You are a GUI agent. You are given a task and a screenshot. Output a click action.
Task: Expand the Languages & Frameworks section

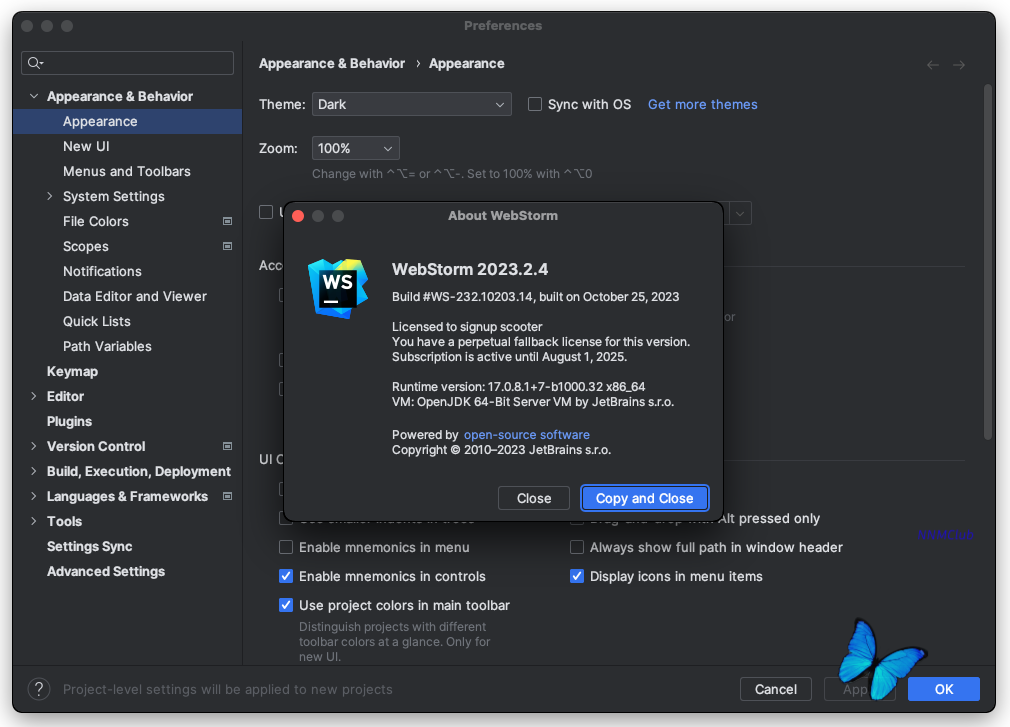click(x=33, y=496)
